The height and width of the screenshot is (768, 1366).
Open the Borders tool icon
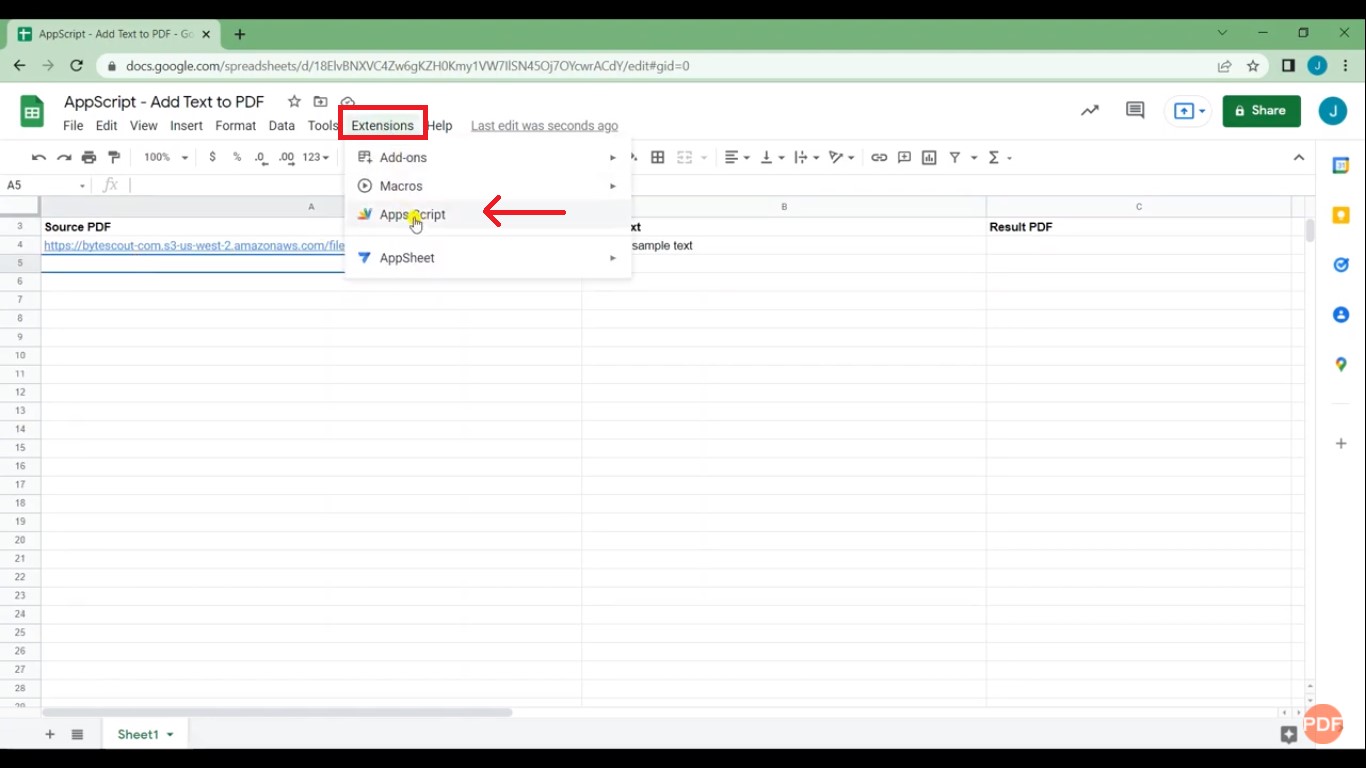[x=658, y=157]
